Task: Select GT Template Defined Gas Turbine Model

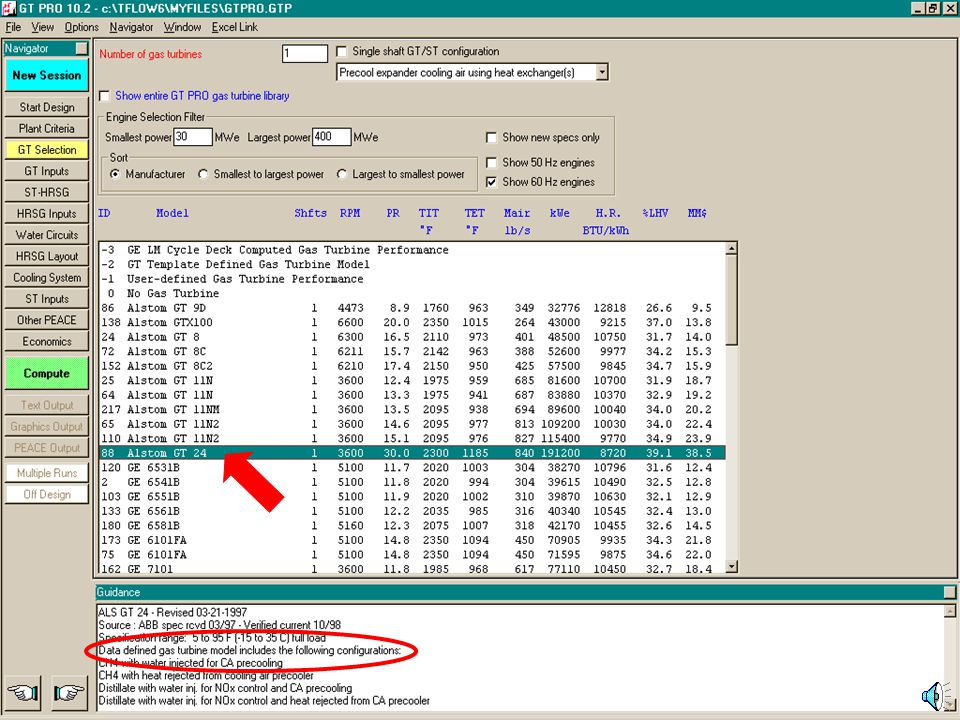Action: 412,264
